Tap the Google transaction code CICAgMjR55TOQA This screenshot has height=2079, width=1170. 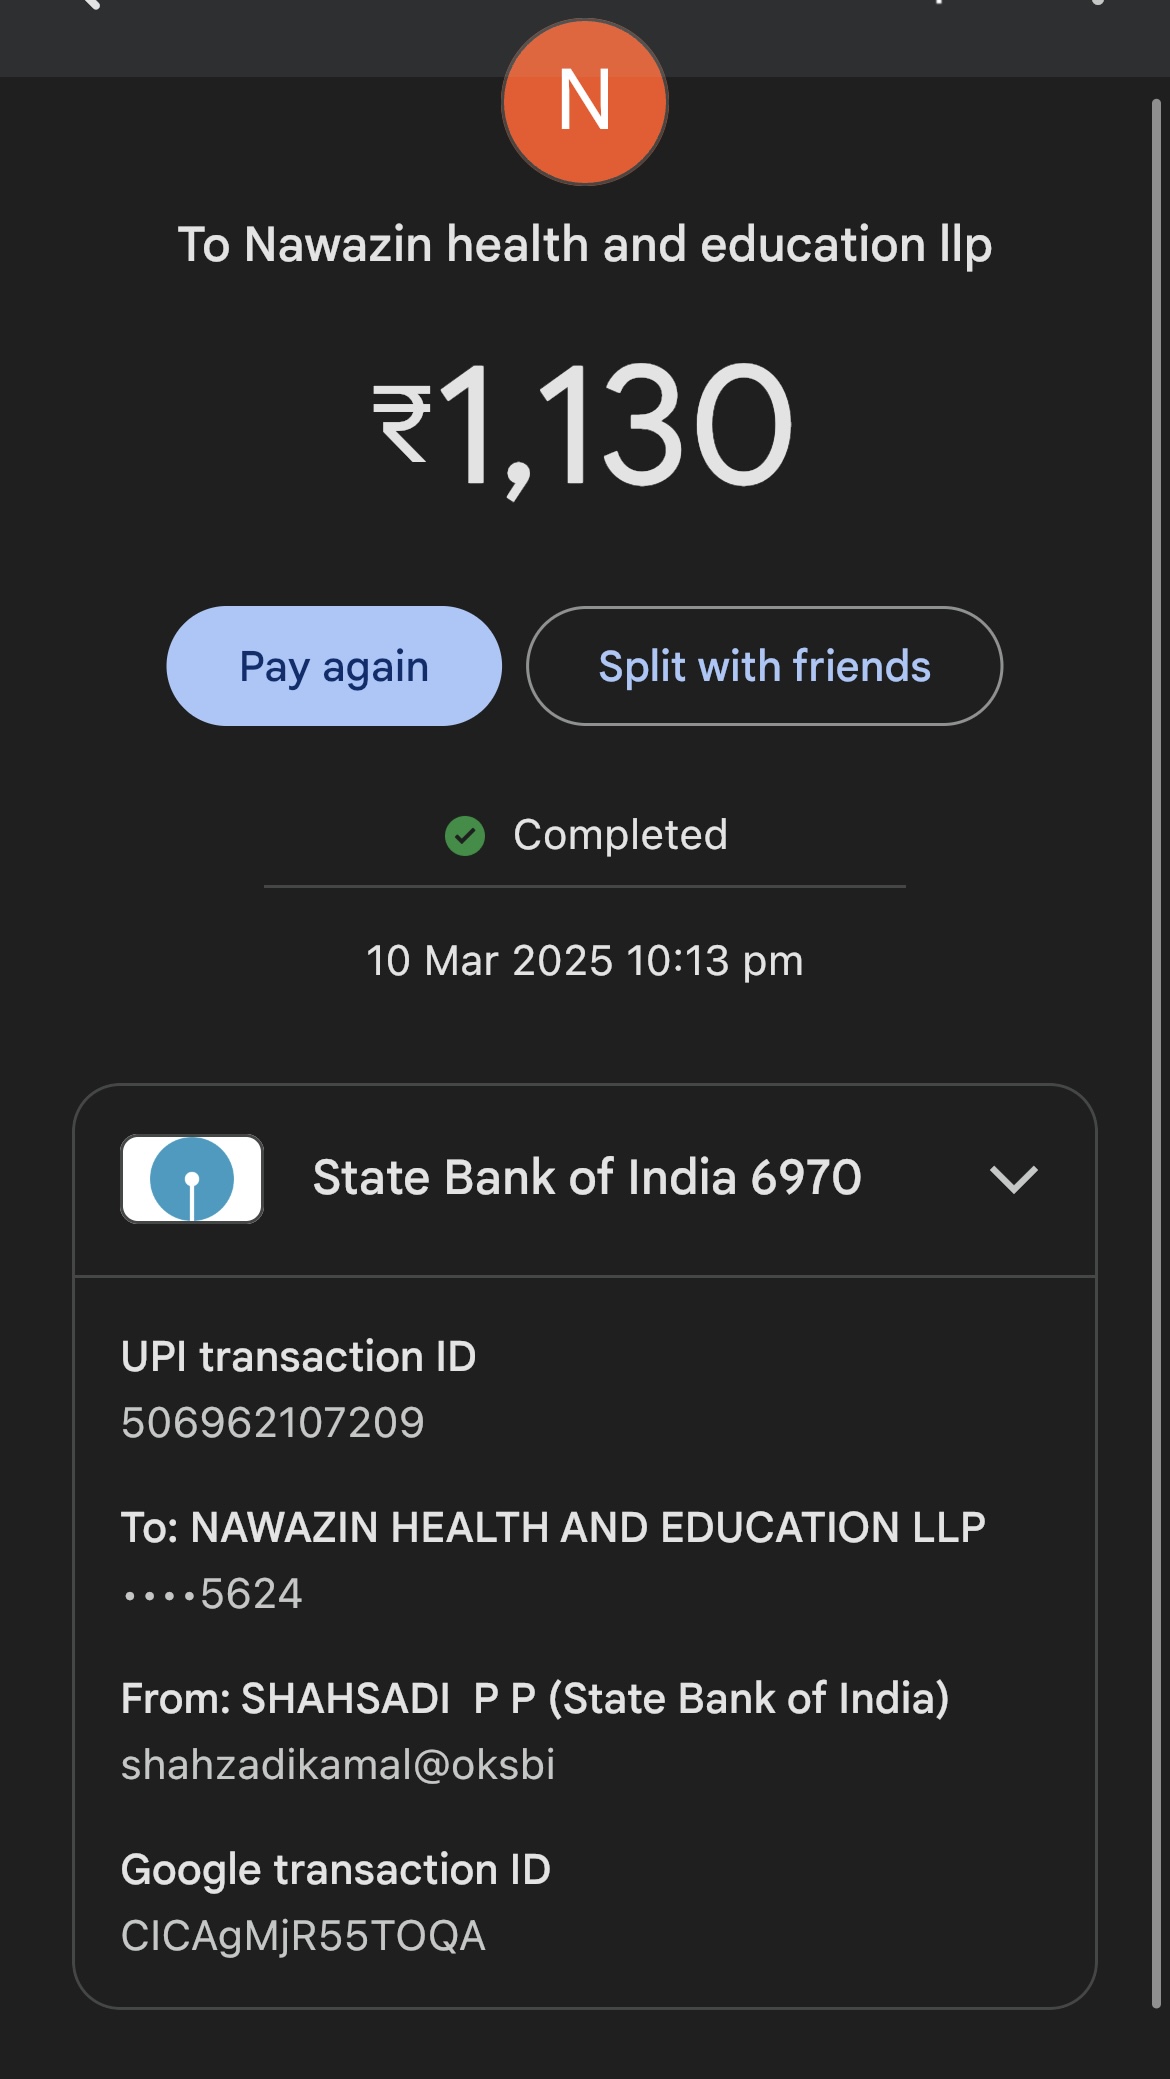click(303, 1936)
